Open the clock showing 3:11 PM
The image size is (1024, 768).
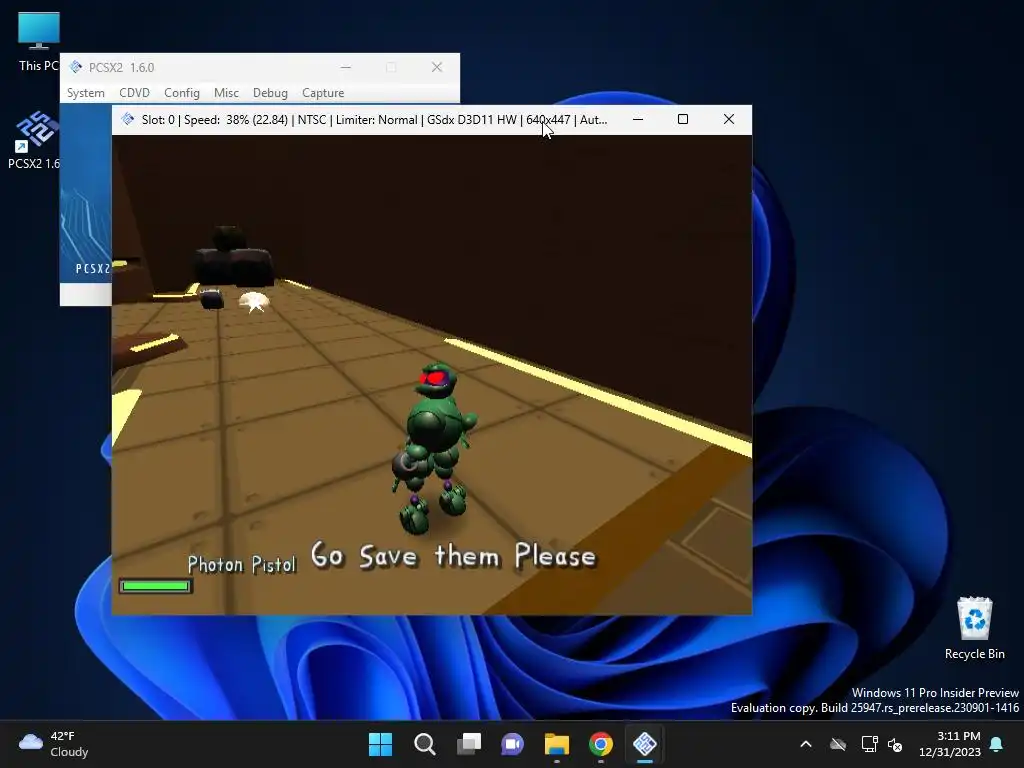950,744
